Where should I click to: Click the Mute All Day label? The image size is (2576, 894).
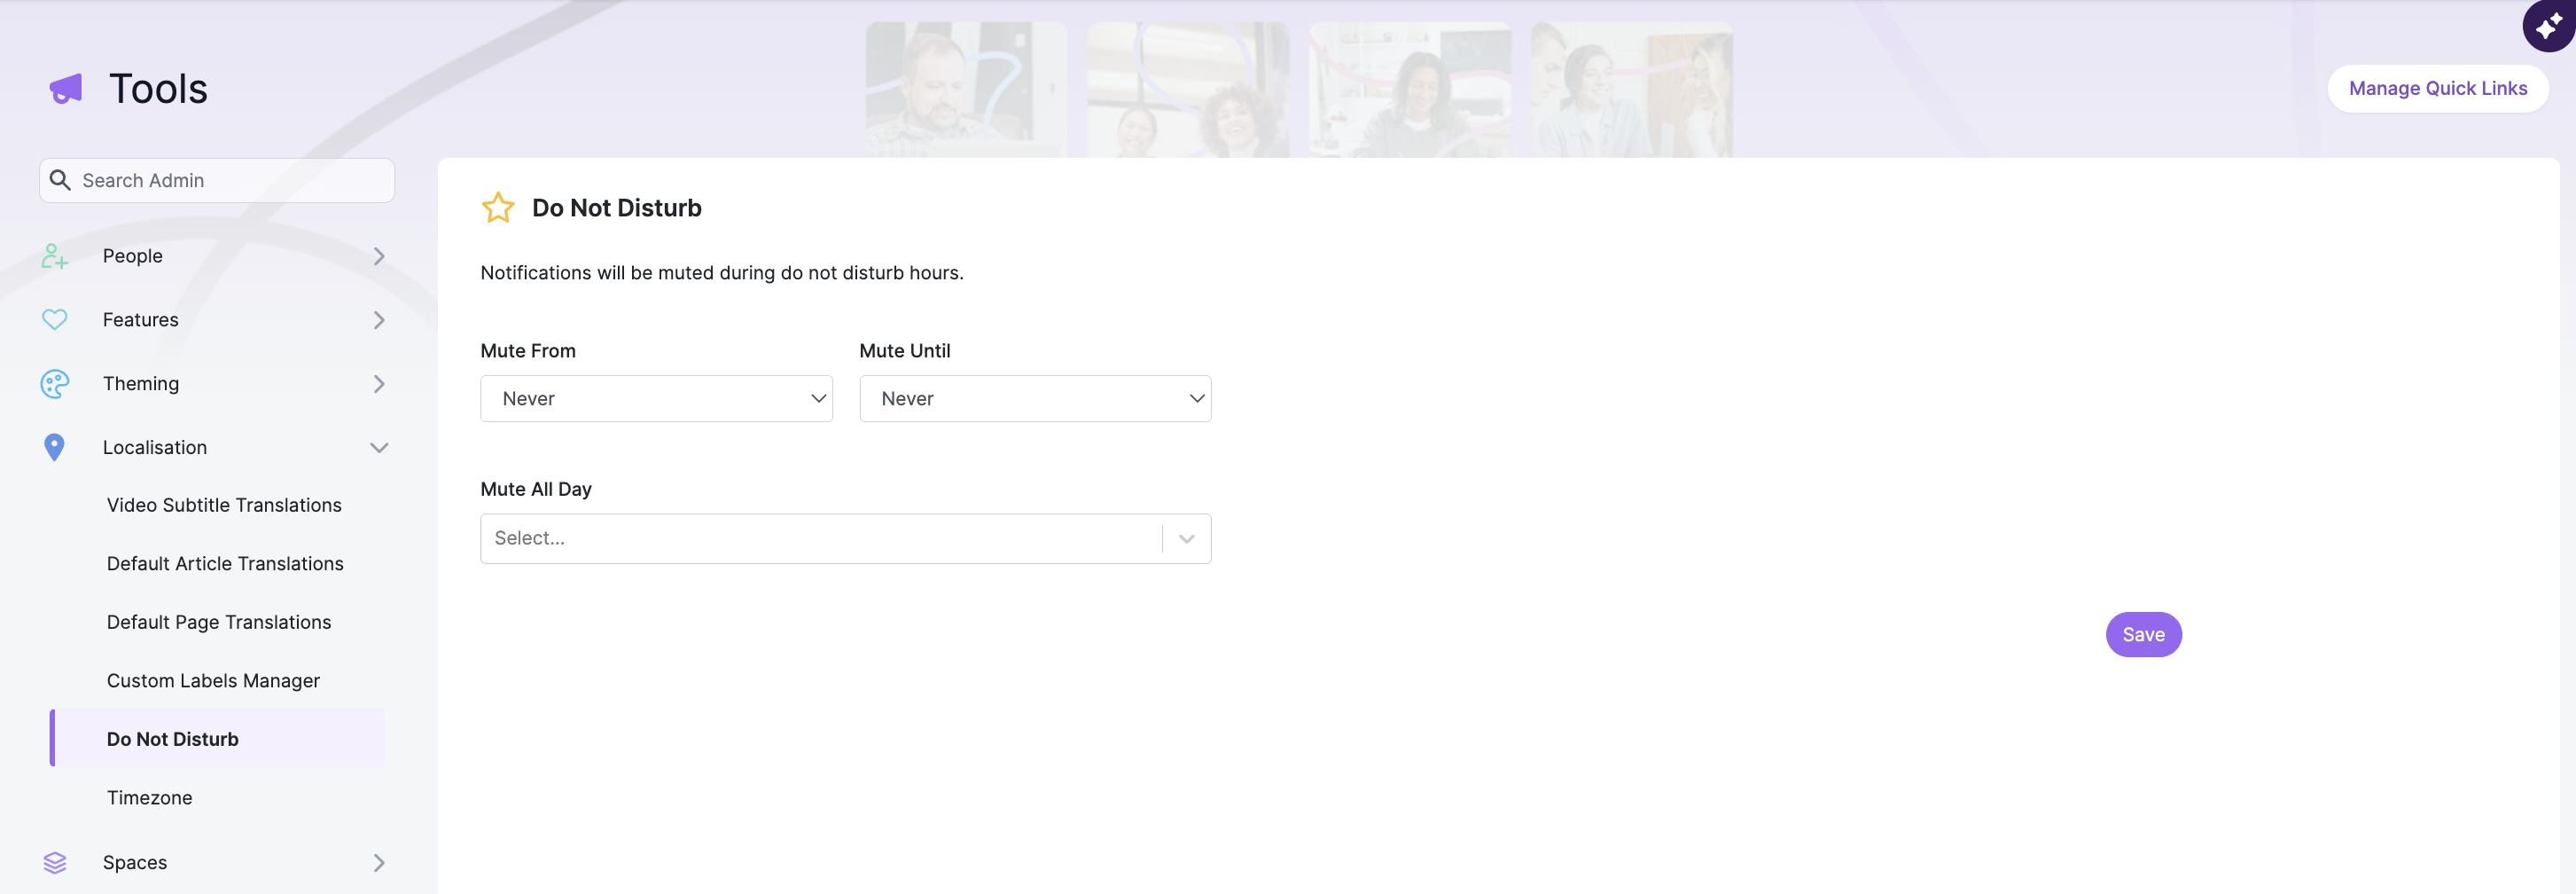tap(536, 489)
